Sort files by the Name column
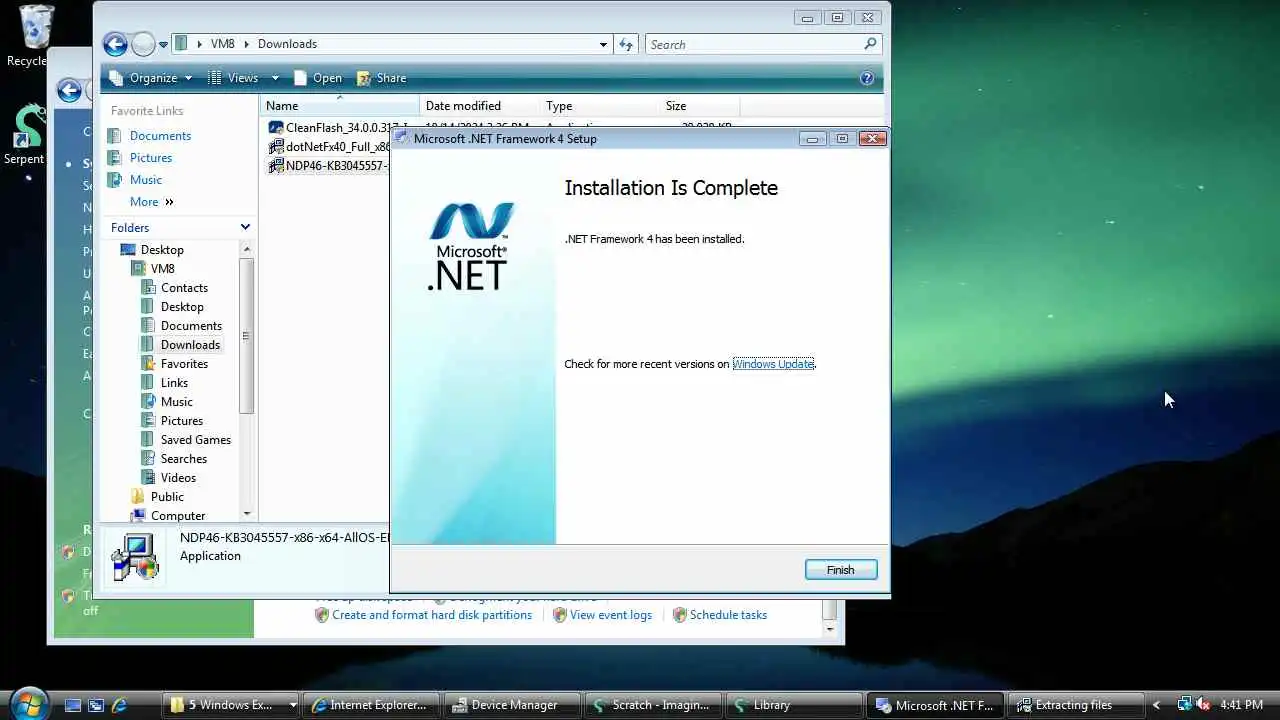Screen dimensions: 1280x720 [x=339, y=106]
